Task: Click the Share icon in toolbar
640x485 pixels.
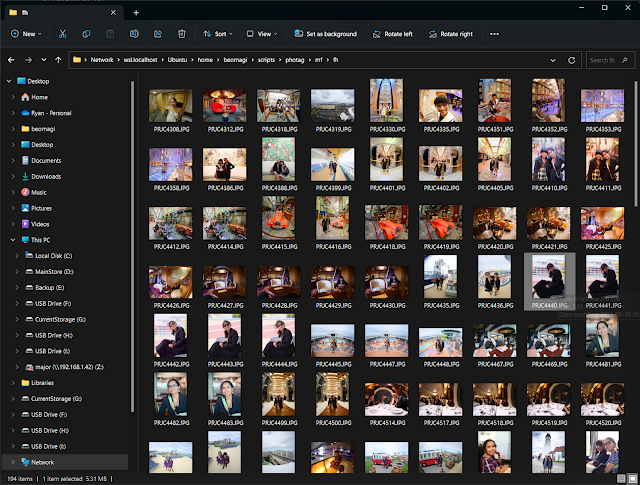Action: click(x=158, y=34)
